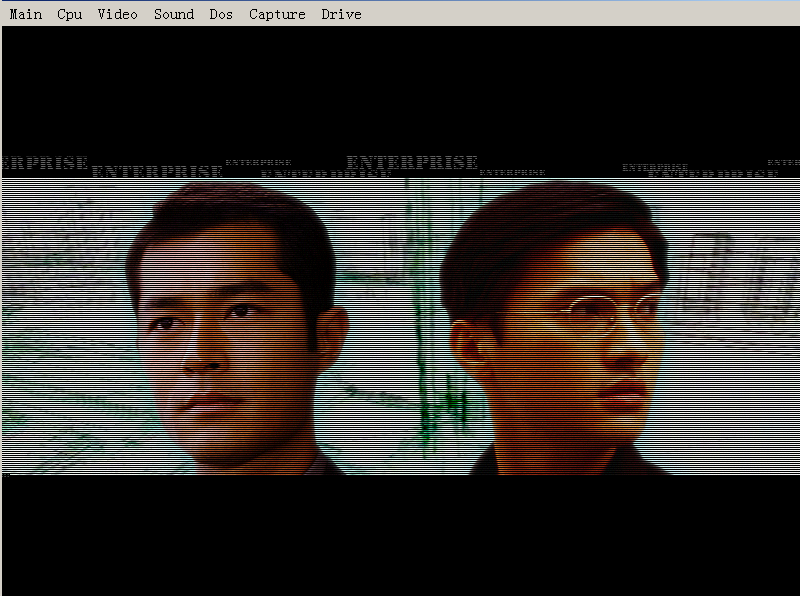Open the Video menu
The height and width of the screenshot is (596, 800).
[117, 14]
